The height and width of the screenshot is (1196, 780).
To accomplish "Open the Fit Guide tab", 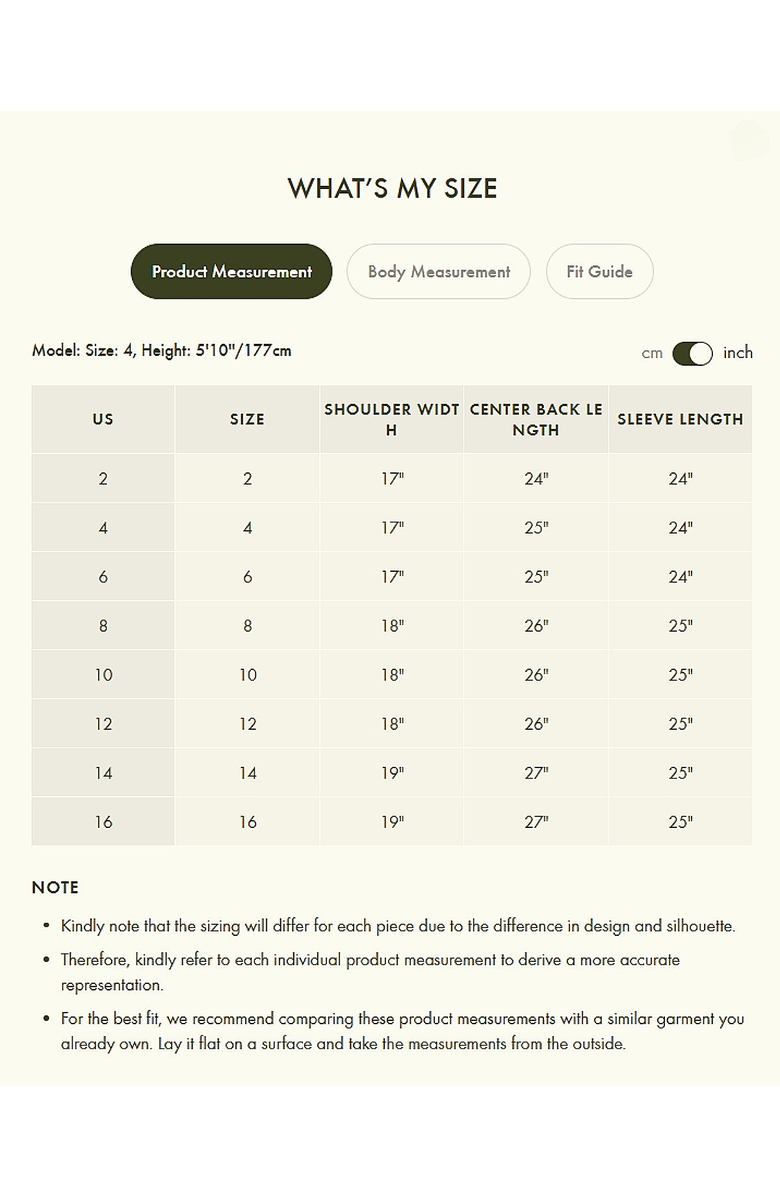I will 599,271.
